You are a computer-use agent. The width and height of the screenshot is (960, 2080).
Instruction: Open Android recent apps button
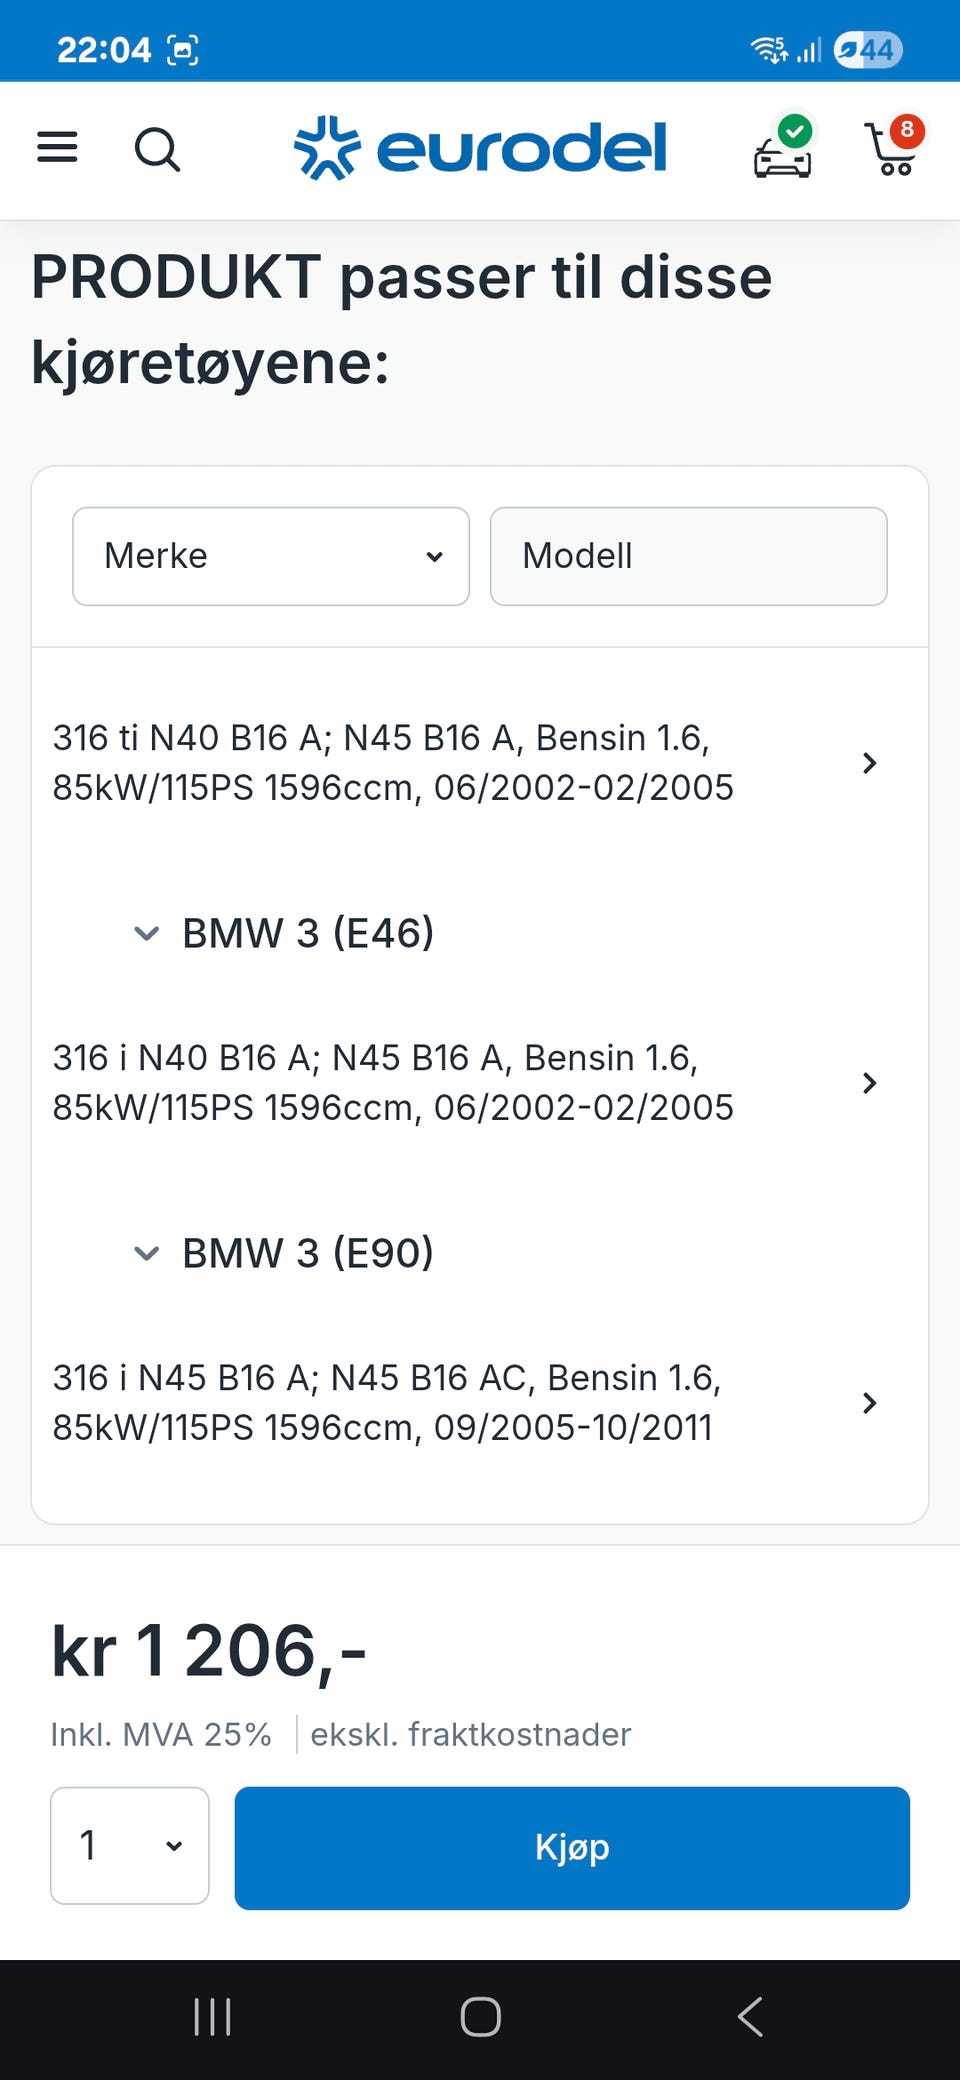pyautogui.click(x=212, y=2017)
